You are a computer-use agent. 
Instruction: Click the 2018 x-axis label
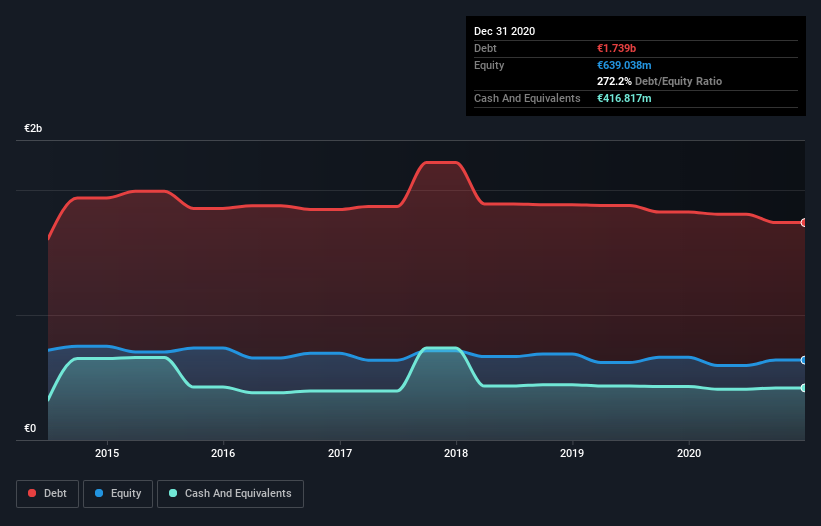click(456, 453)
